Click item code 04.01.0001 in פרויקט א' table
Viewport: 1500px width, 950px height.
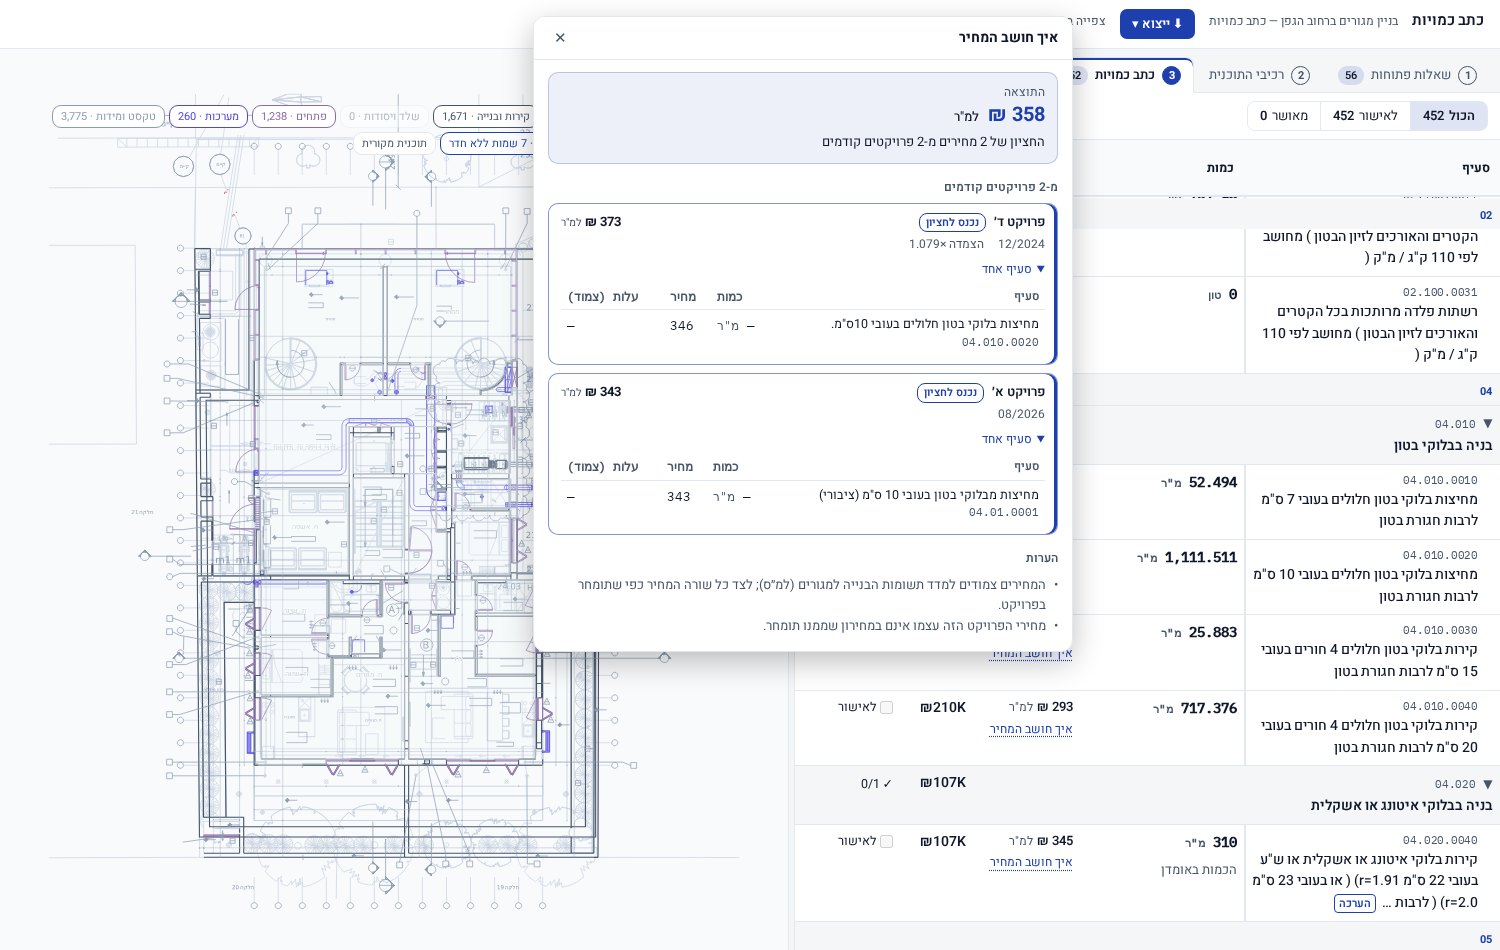(1004, 512)
